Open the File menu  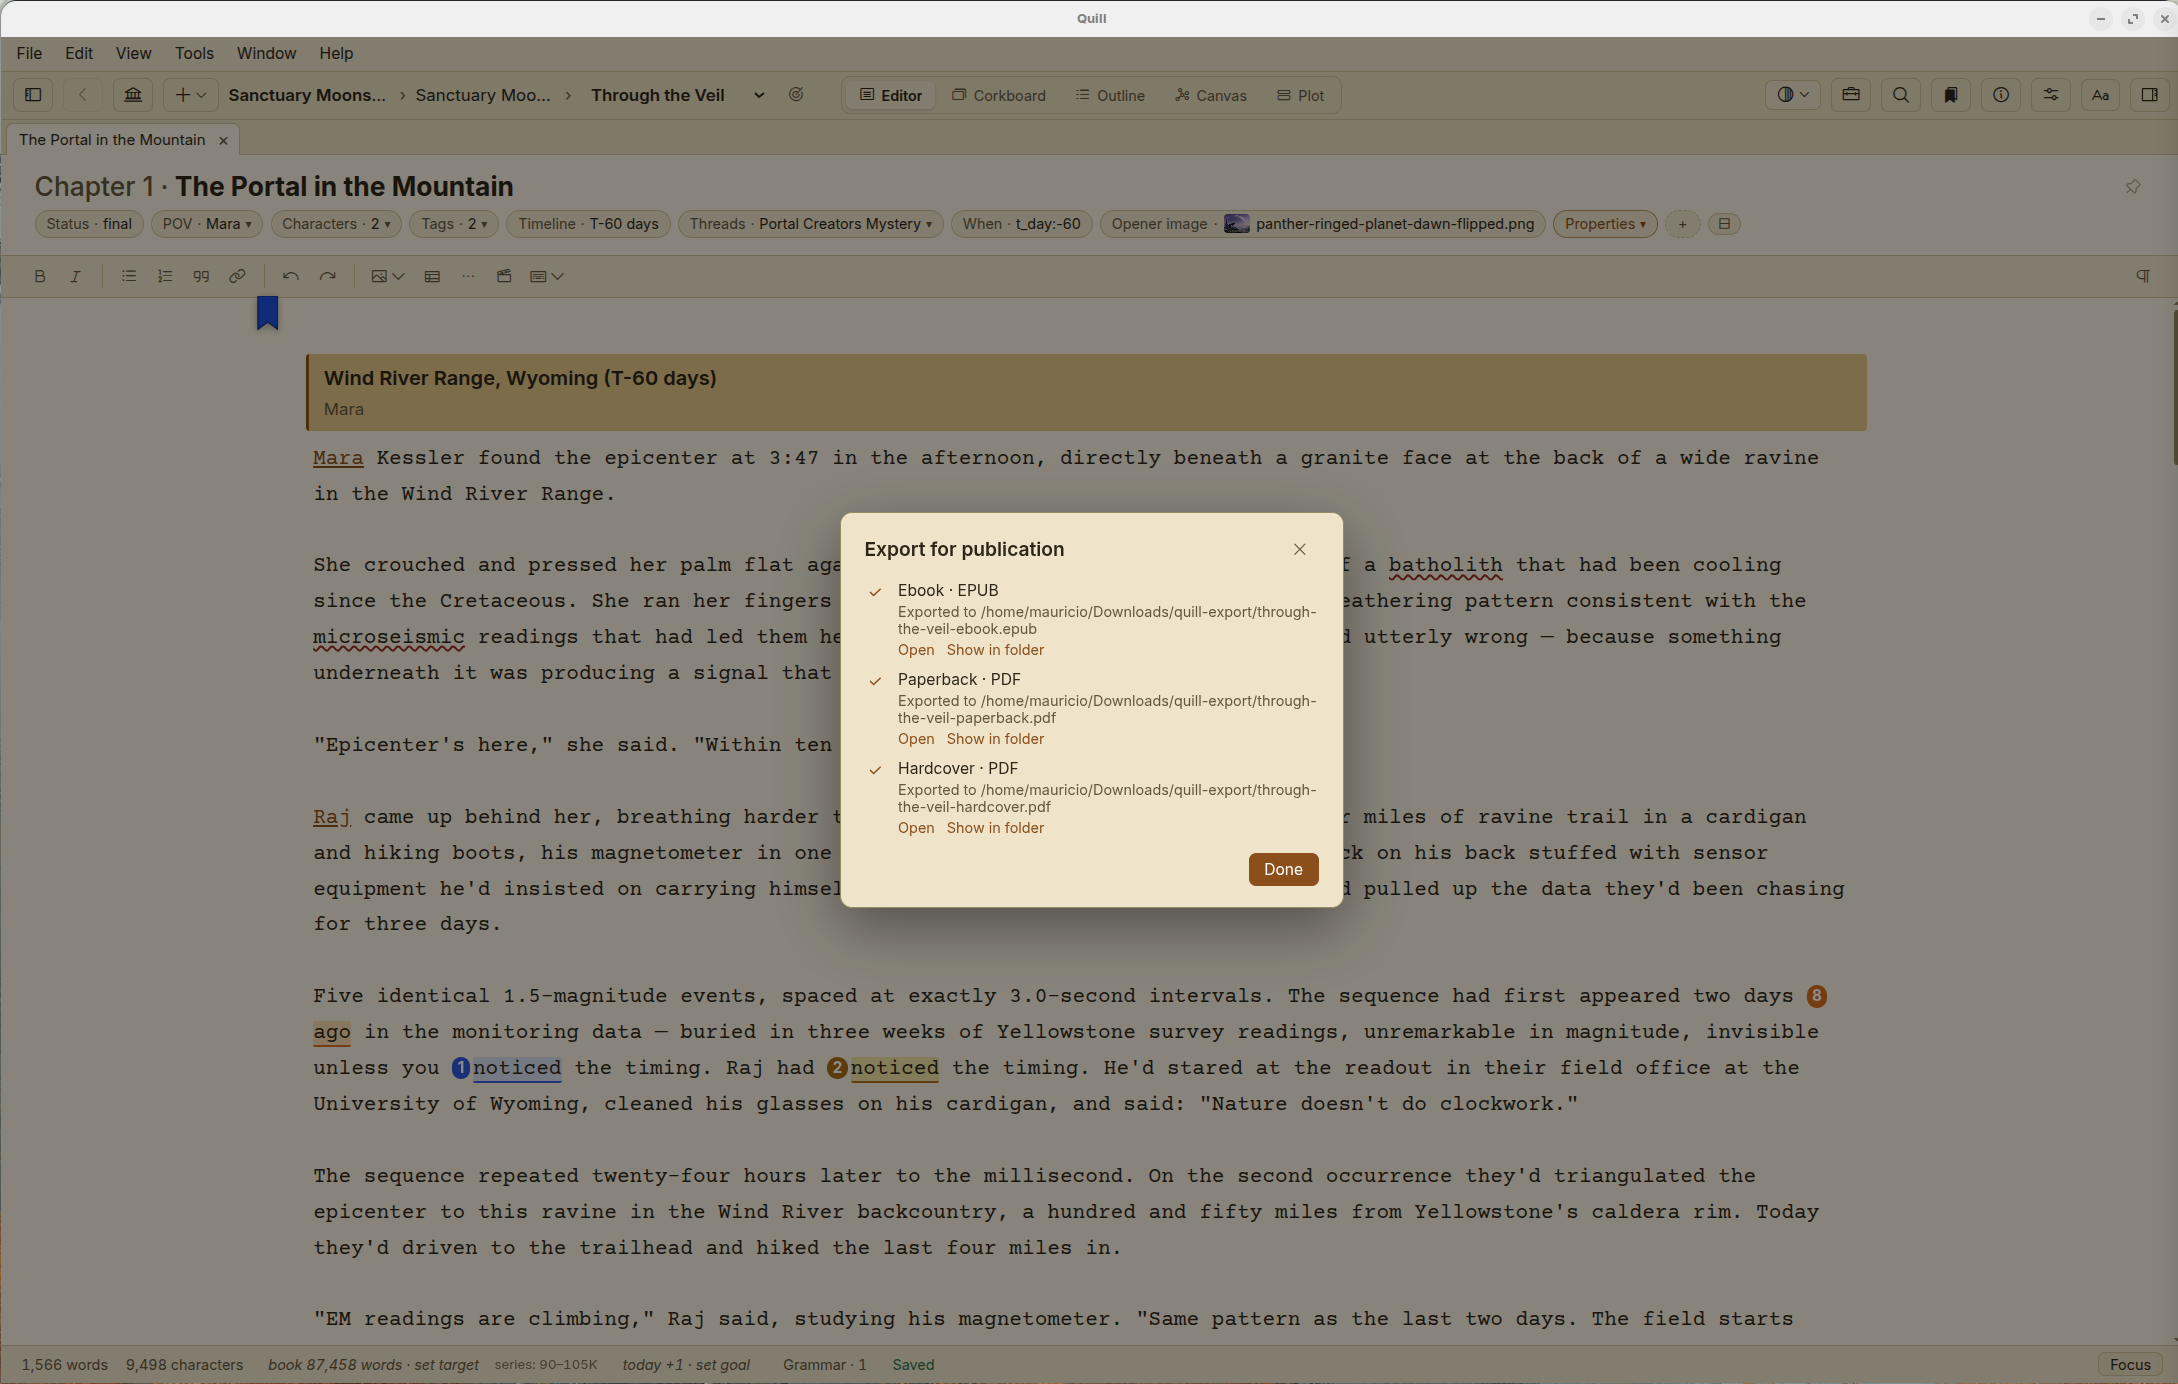point(29,53)
